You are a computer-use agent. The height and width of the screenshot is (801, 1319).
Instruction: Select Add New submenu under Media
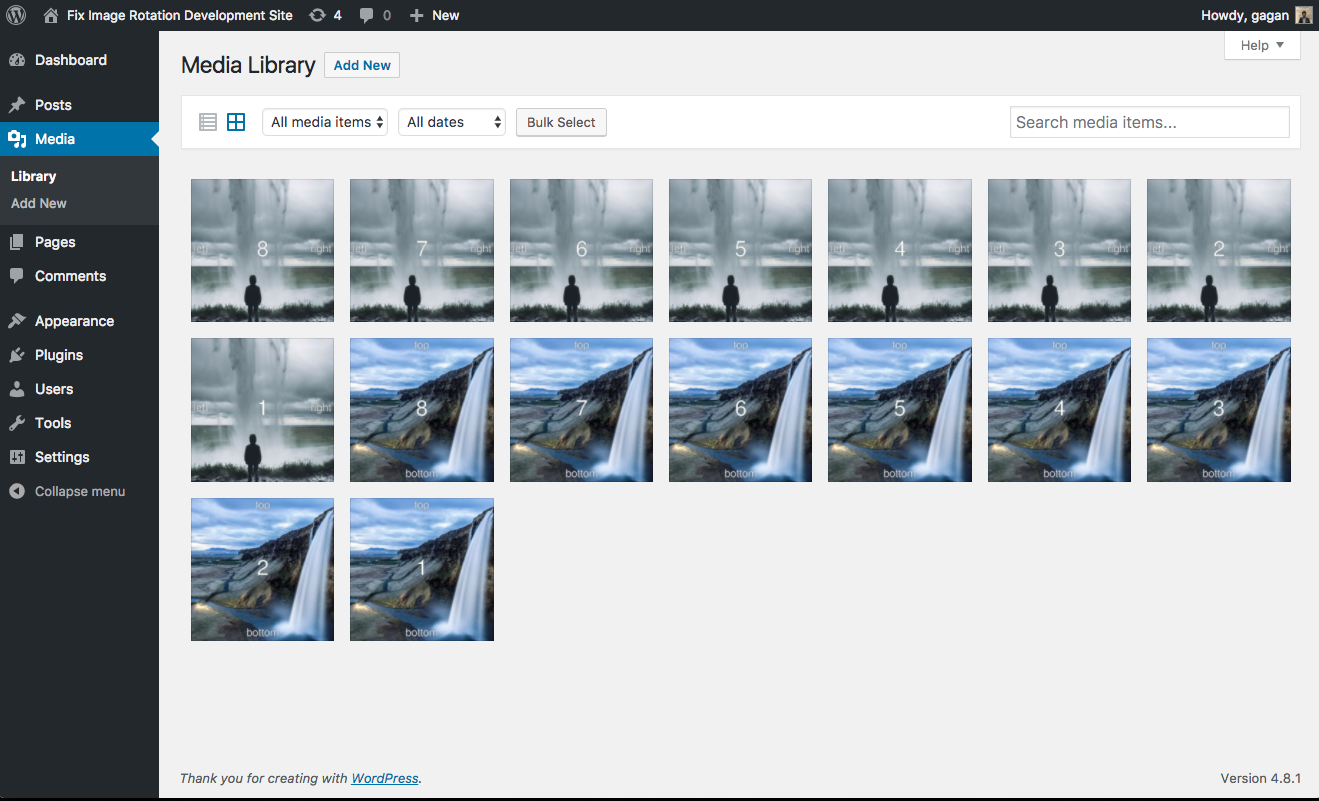[39, 203]
